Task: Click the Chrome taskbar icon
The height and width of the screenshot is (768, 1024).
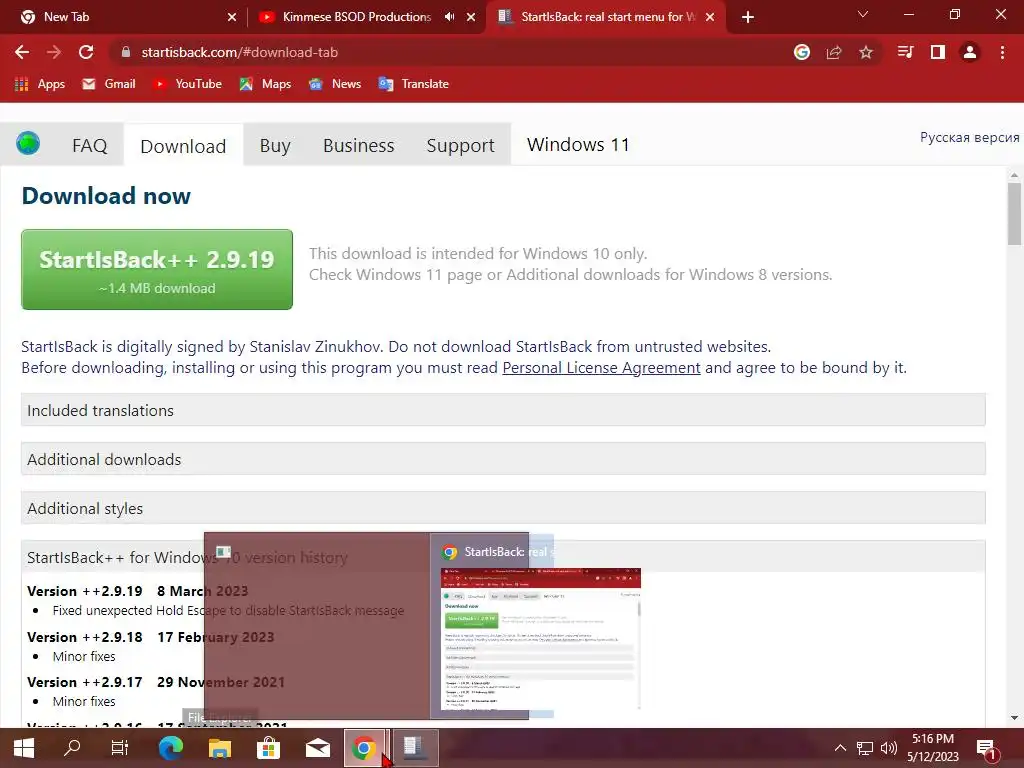Action: click(x=364, y=748)
